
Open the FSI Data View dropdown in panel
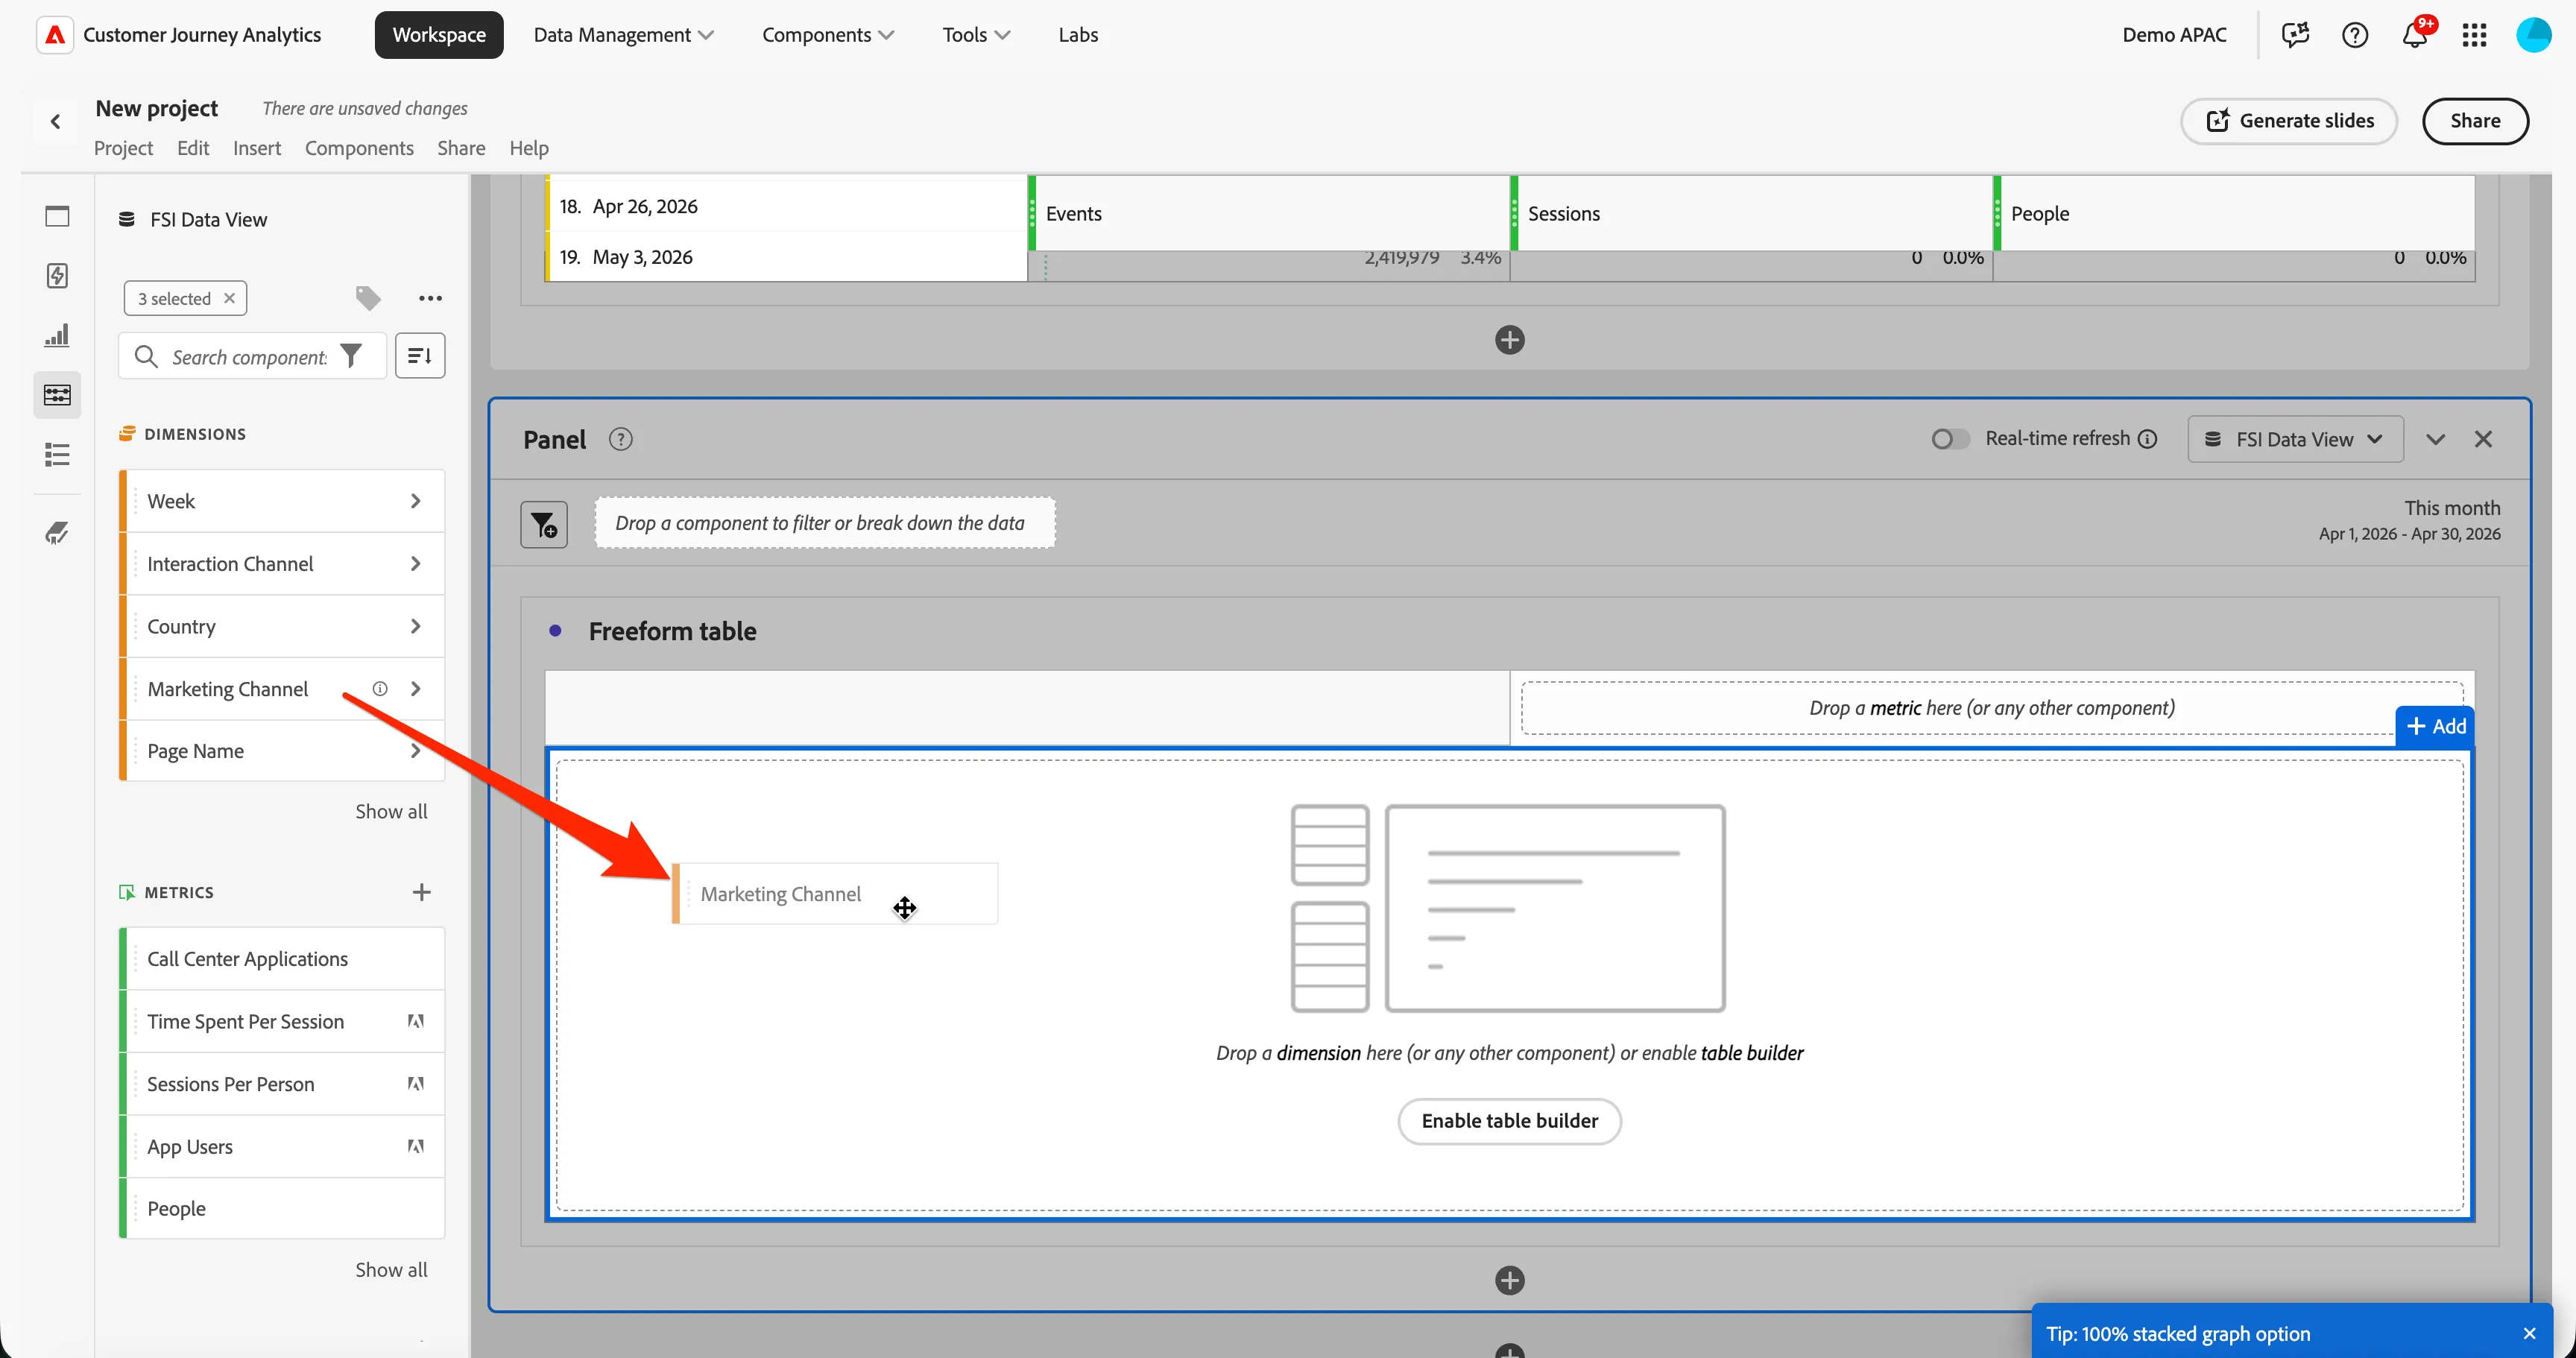pos(2295,439)
